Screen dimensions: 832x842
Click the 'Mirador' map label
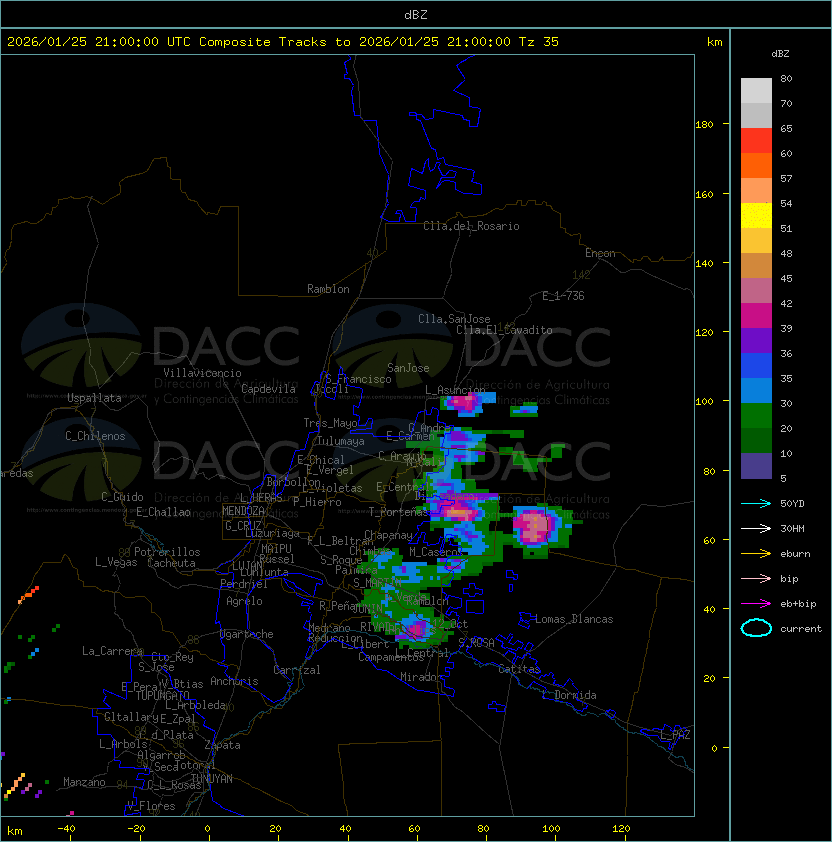click(x=422, y=677)
